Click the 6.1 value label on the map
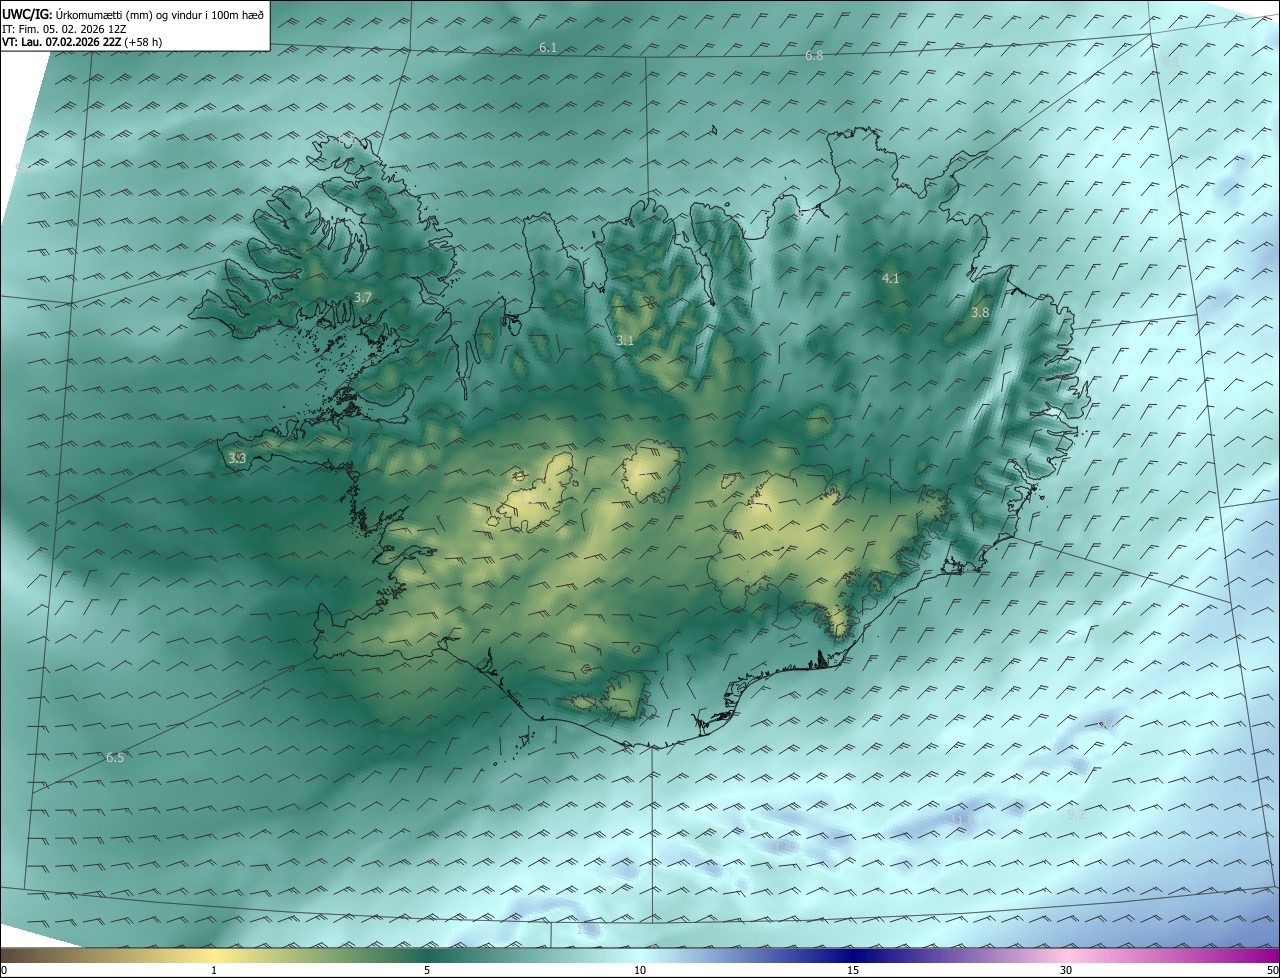The width and height of the screenshot is (1280, 978). pos(548,48)
